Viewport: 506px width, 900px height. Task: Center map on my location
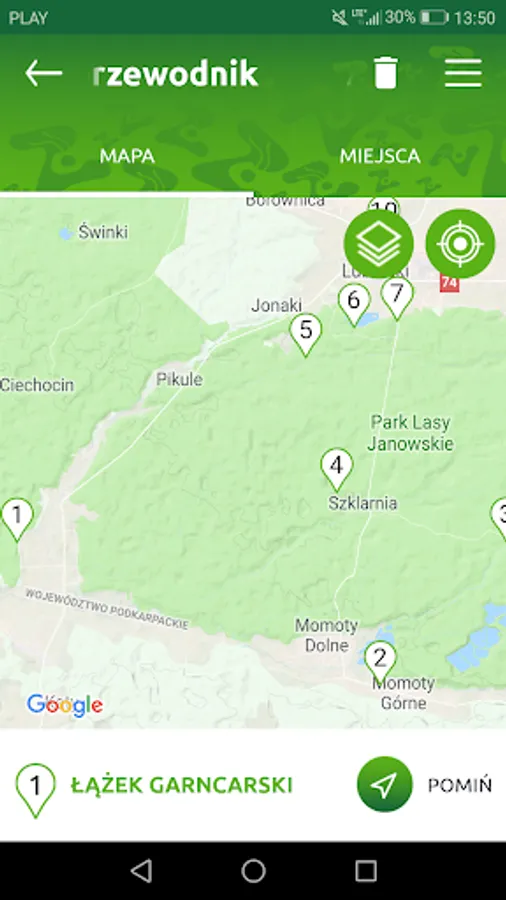click(460, 243)
